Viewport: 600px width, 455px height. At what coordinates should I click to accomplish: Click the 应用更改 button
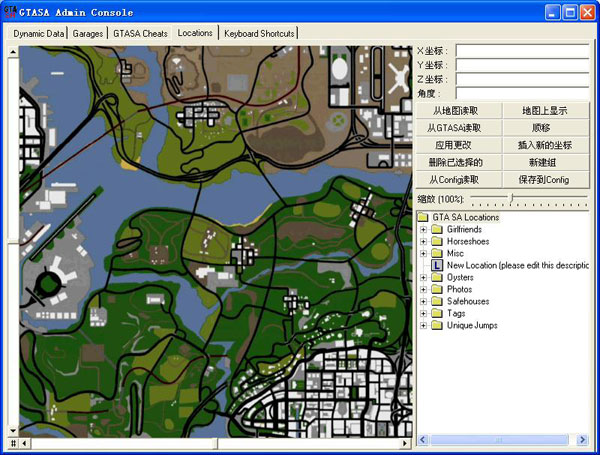459,145
